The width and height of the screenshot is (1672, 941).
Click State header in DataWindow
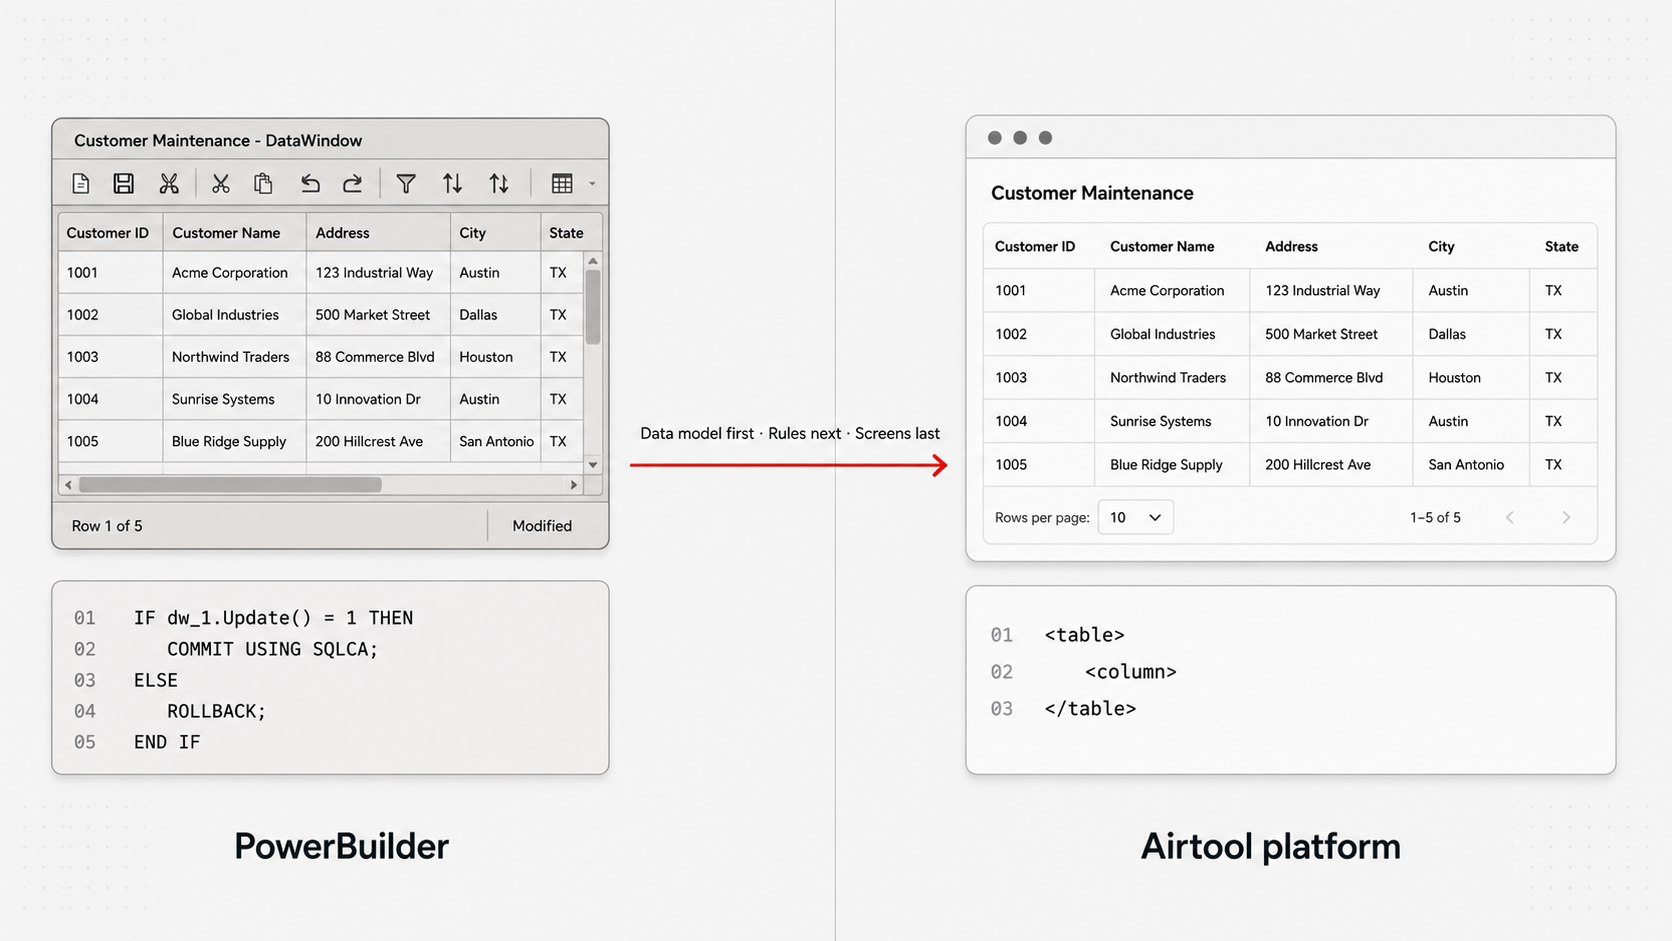[566, 233]
